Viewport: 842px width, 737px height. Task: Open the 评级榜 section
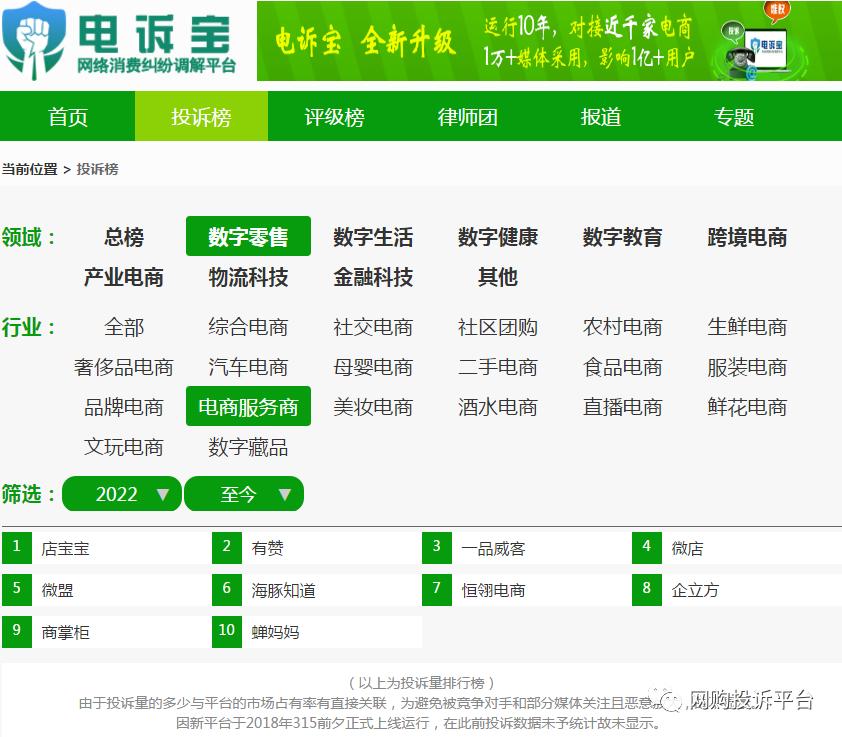click(x=333, y=116)
